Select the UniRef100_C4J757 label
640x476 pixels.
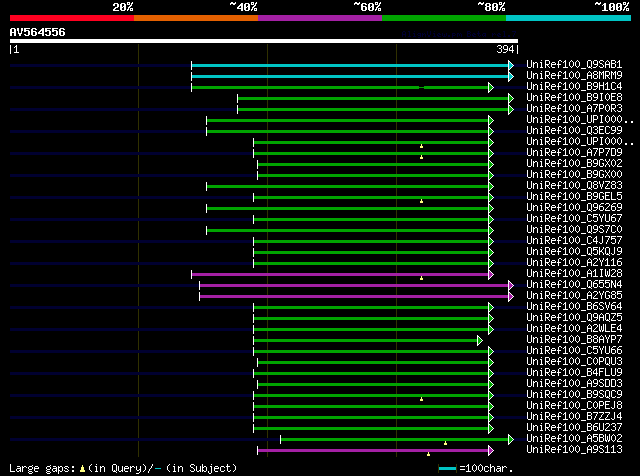574,241
